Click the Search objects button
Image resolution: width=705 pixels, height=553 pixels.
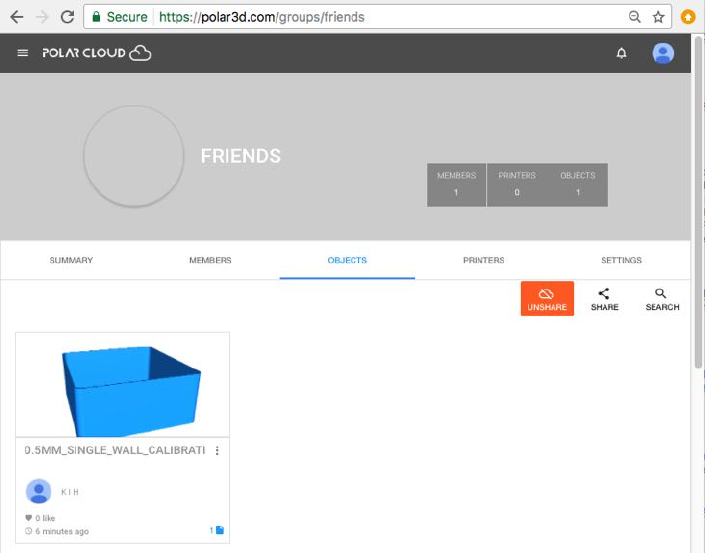pyautogui.click(x=662, y=300)
